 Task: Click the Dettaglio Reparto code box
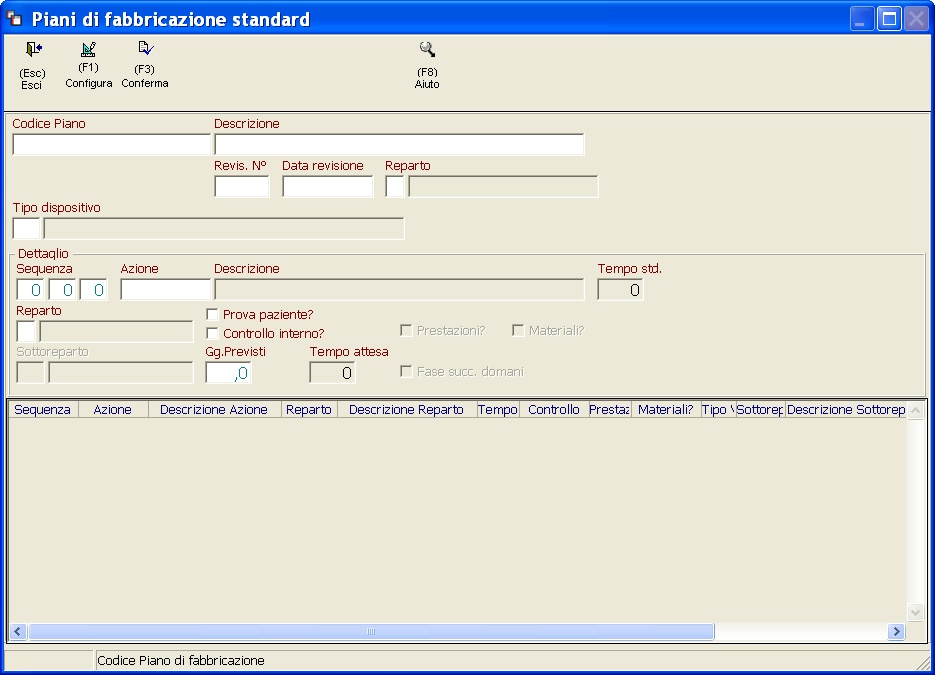tap(26, 332)
